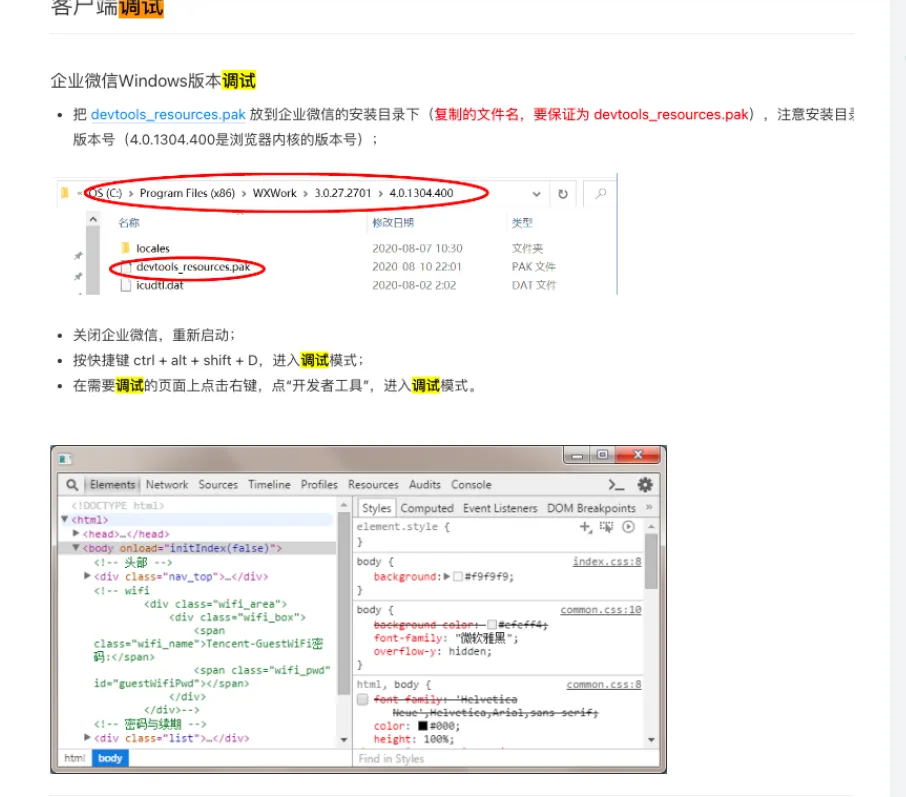Open the Audits tab
906x797 pixels.
tap(425, 485)
